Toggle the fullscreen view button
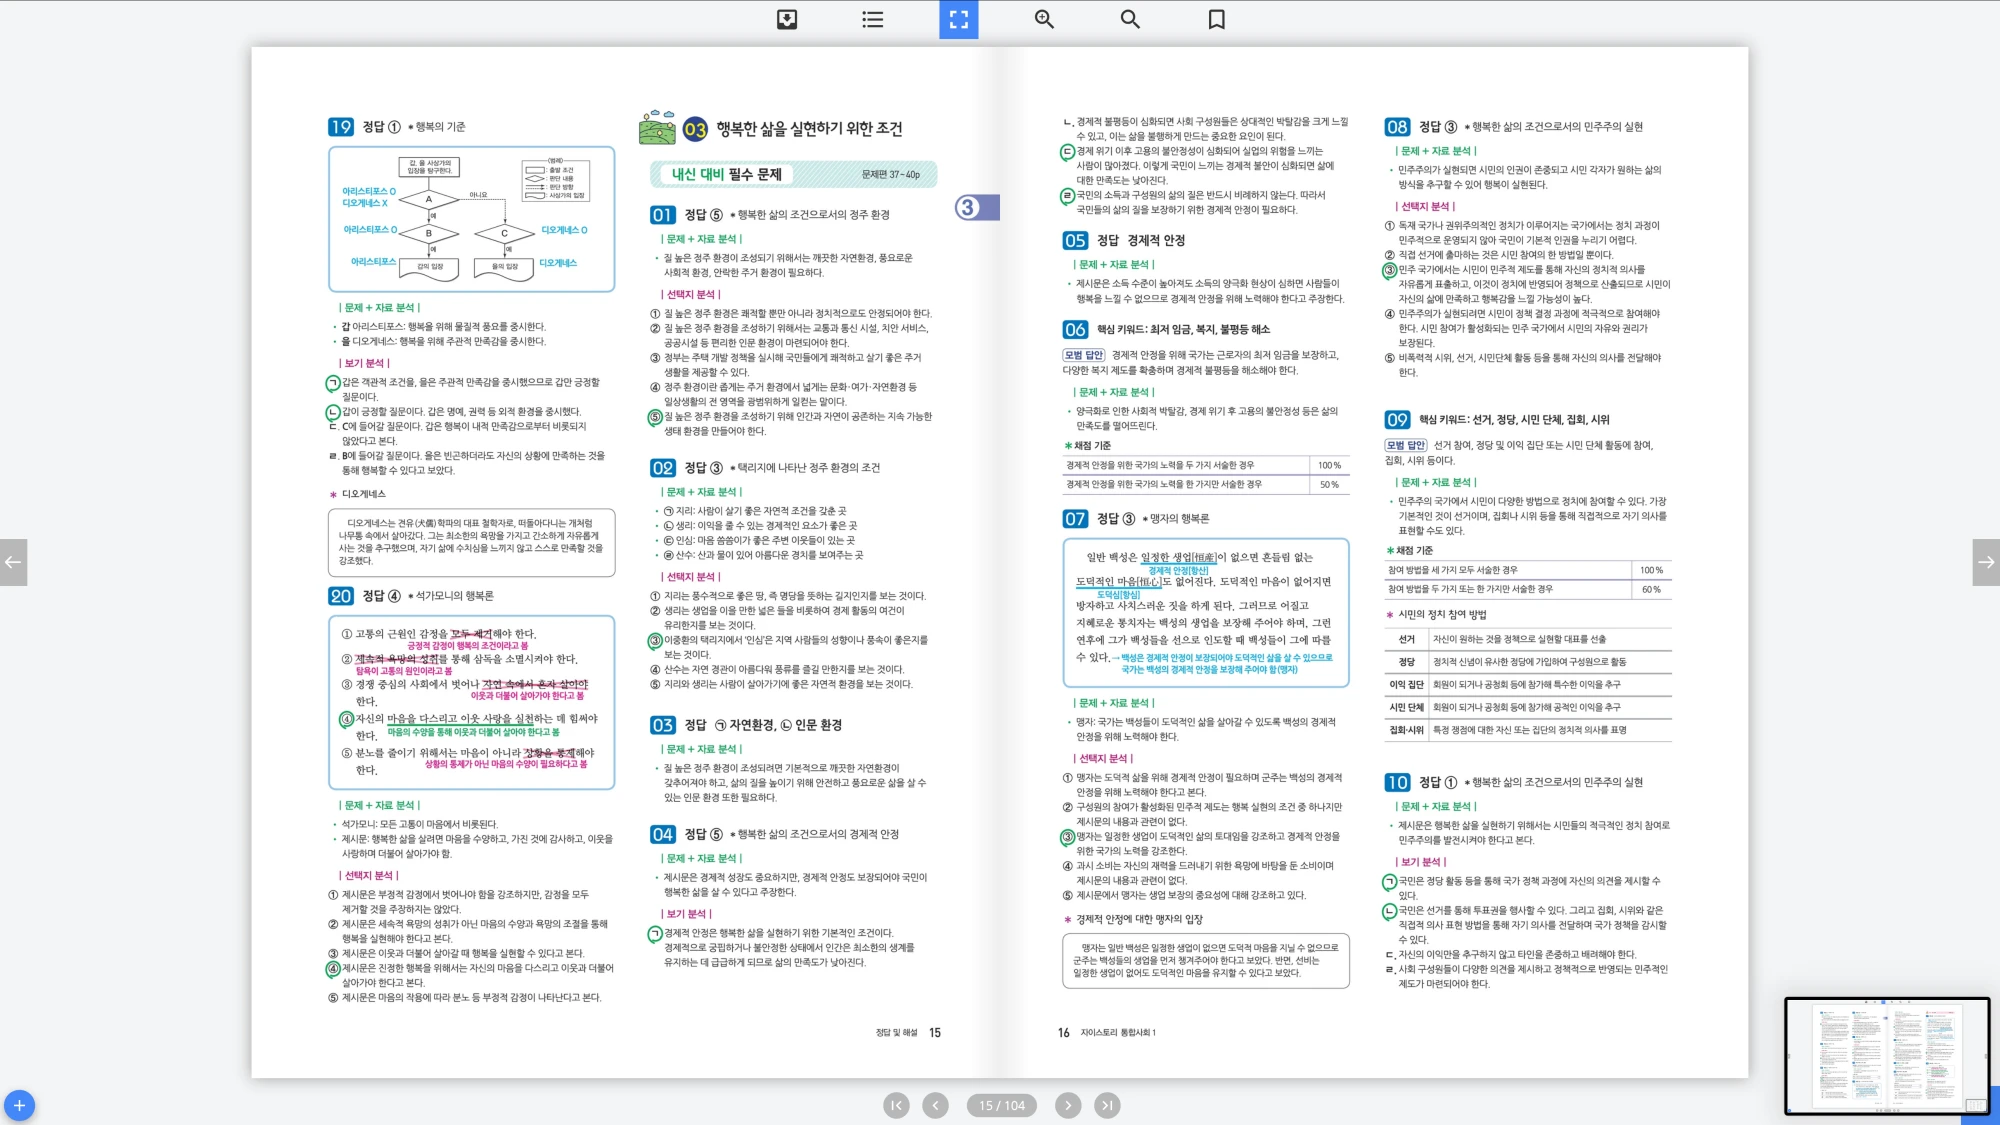 coord(958,19)
